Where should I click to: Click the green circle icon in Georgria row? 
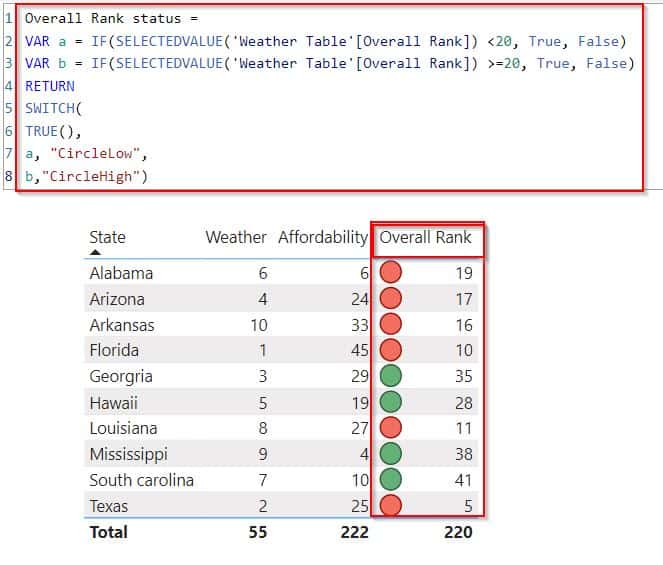390,376
